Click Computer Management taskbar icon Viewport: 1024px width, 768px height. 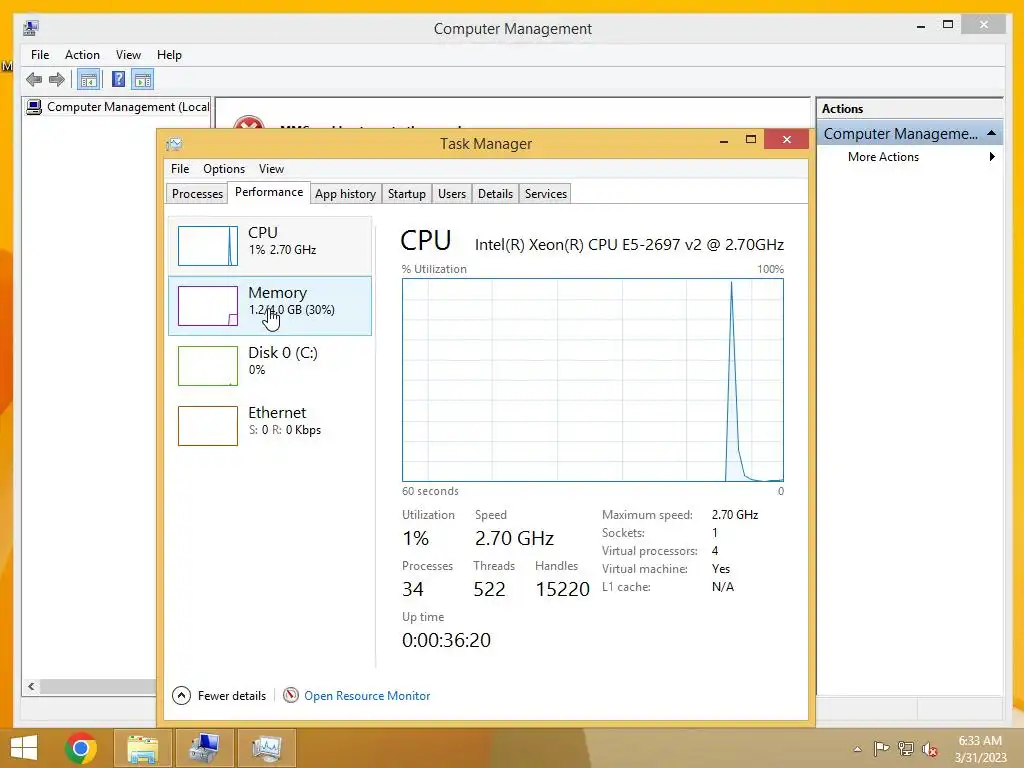click(204, 748)
